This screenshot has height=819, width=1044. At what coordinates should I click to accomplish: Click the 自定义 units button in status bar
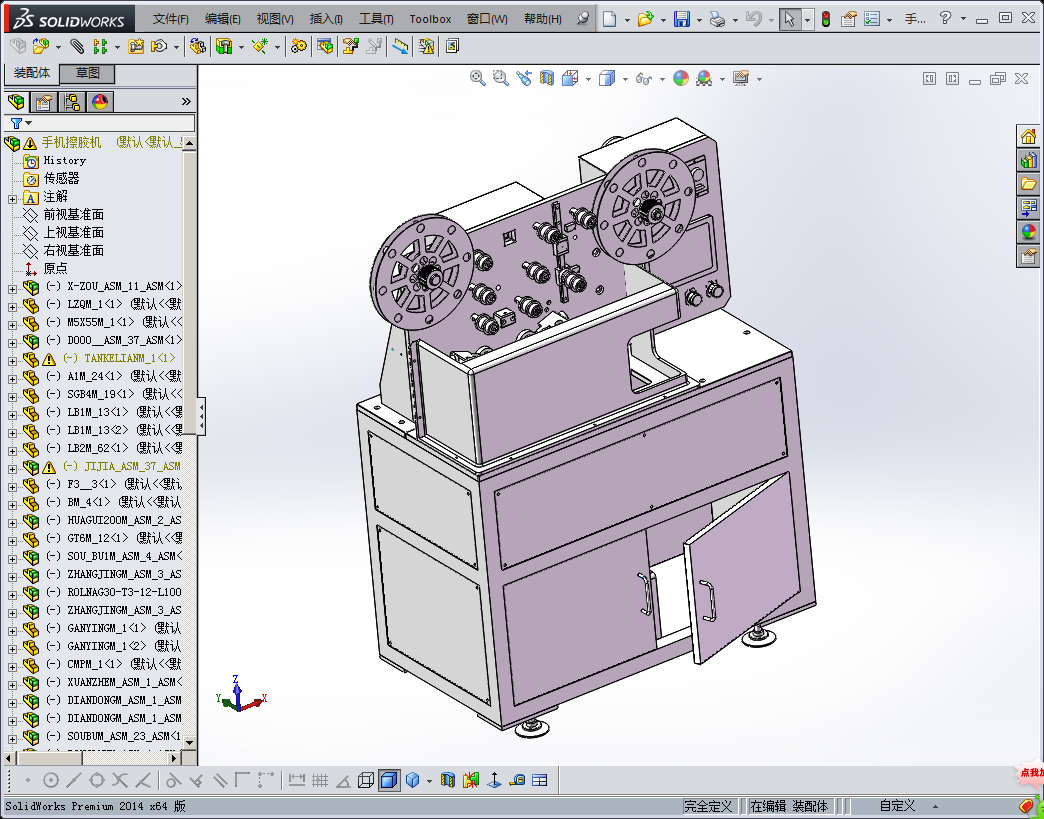pos(897,806)
